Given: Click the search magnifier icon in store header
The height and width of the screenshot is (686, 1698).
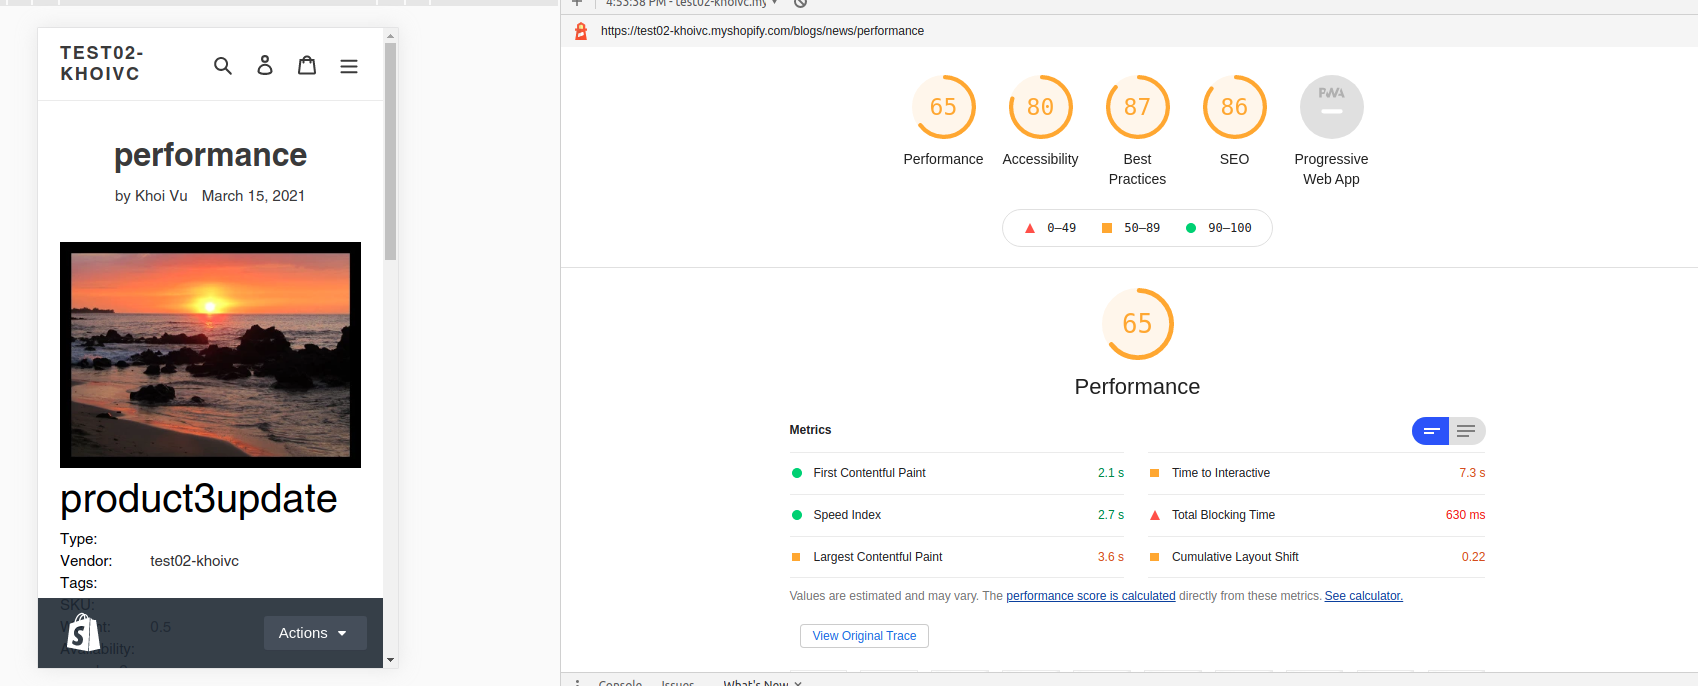Looking at the screenshot, I should click(x=223, y=66).
